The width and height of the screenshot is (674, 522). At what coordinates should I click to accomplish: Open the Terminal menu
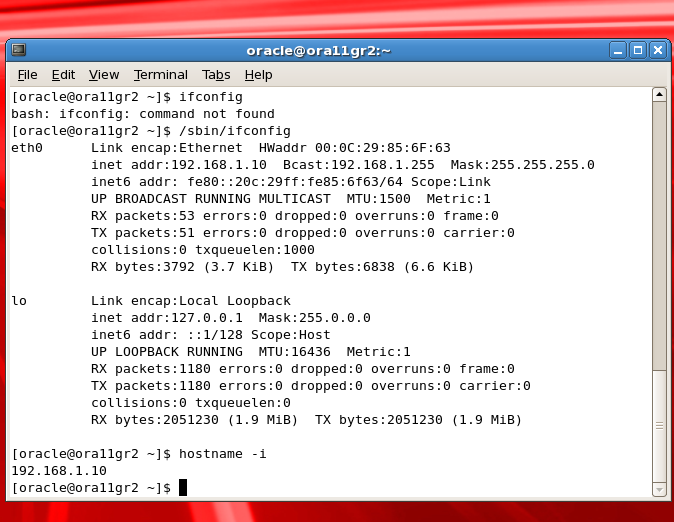[x=161, y=75]
